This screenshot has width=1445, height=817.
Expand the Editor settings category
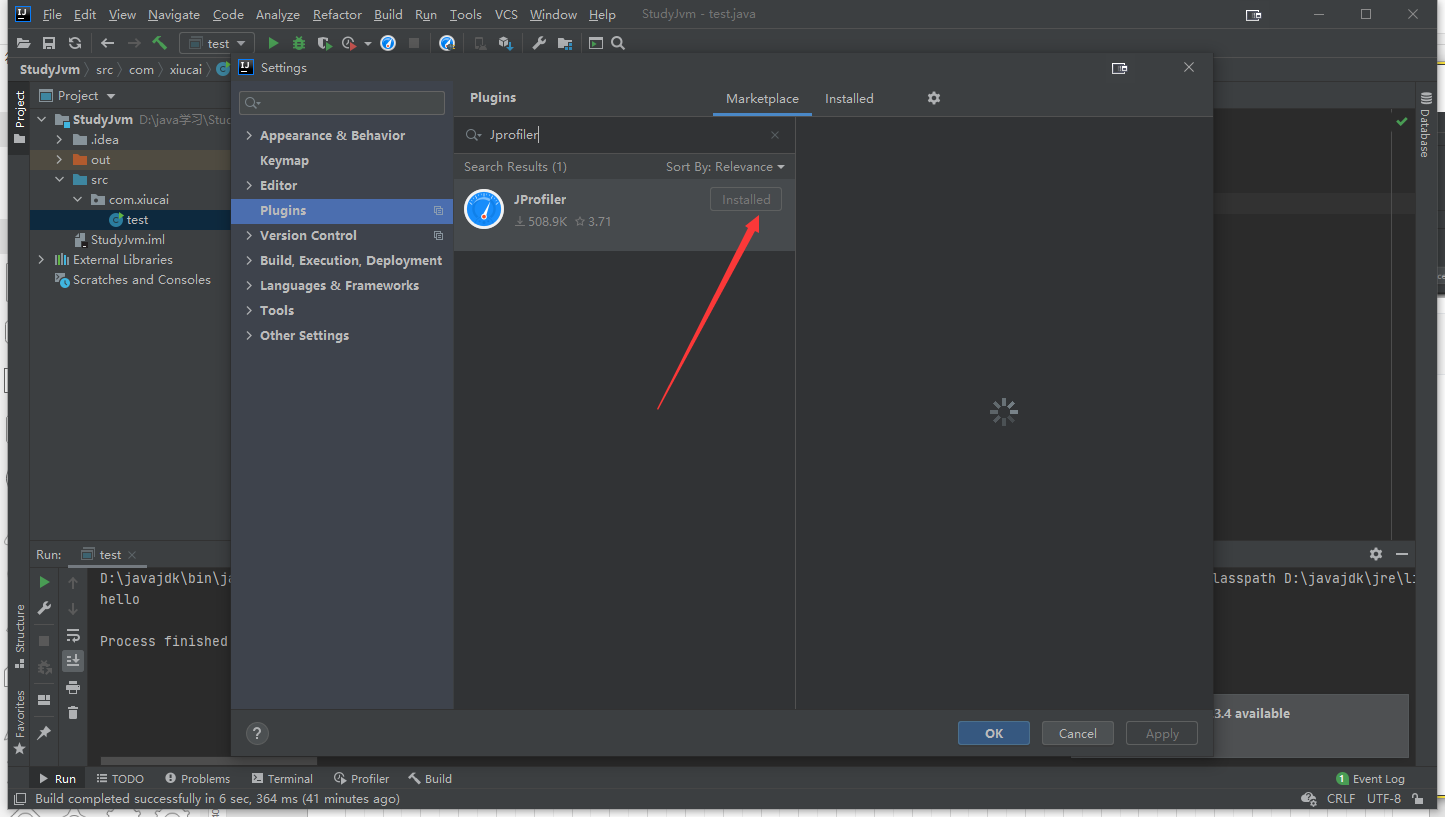[x=249, y=185]
